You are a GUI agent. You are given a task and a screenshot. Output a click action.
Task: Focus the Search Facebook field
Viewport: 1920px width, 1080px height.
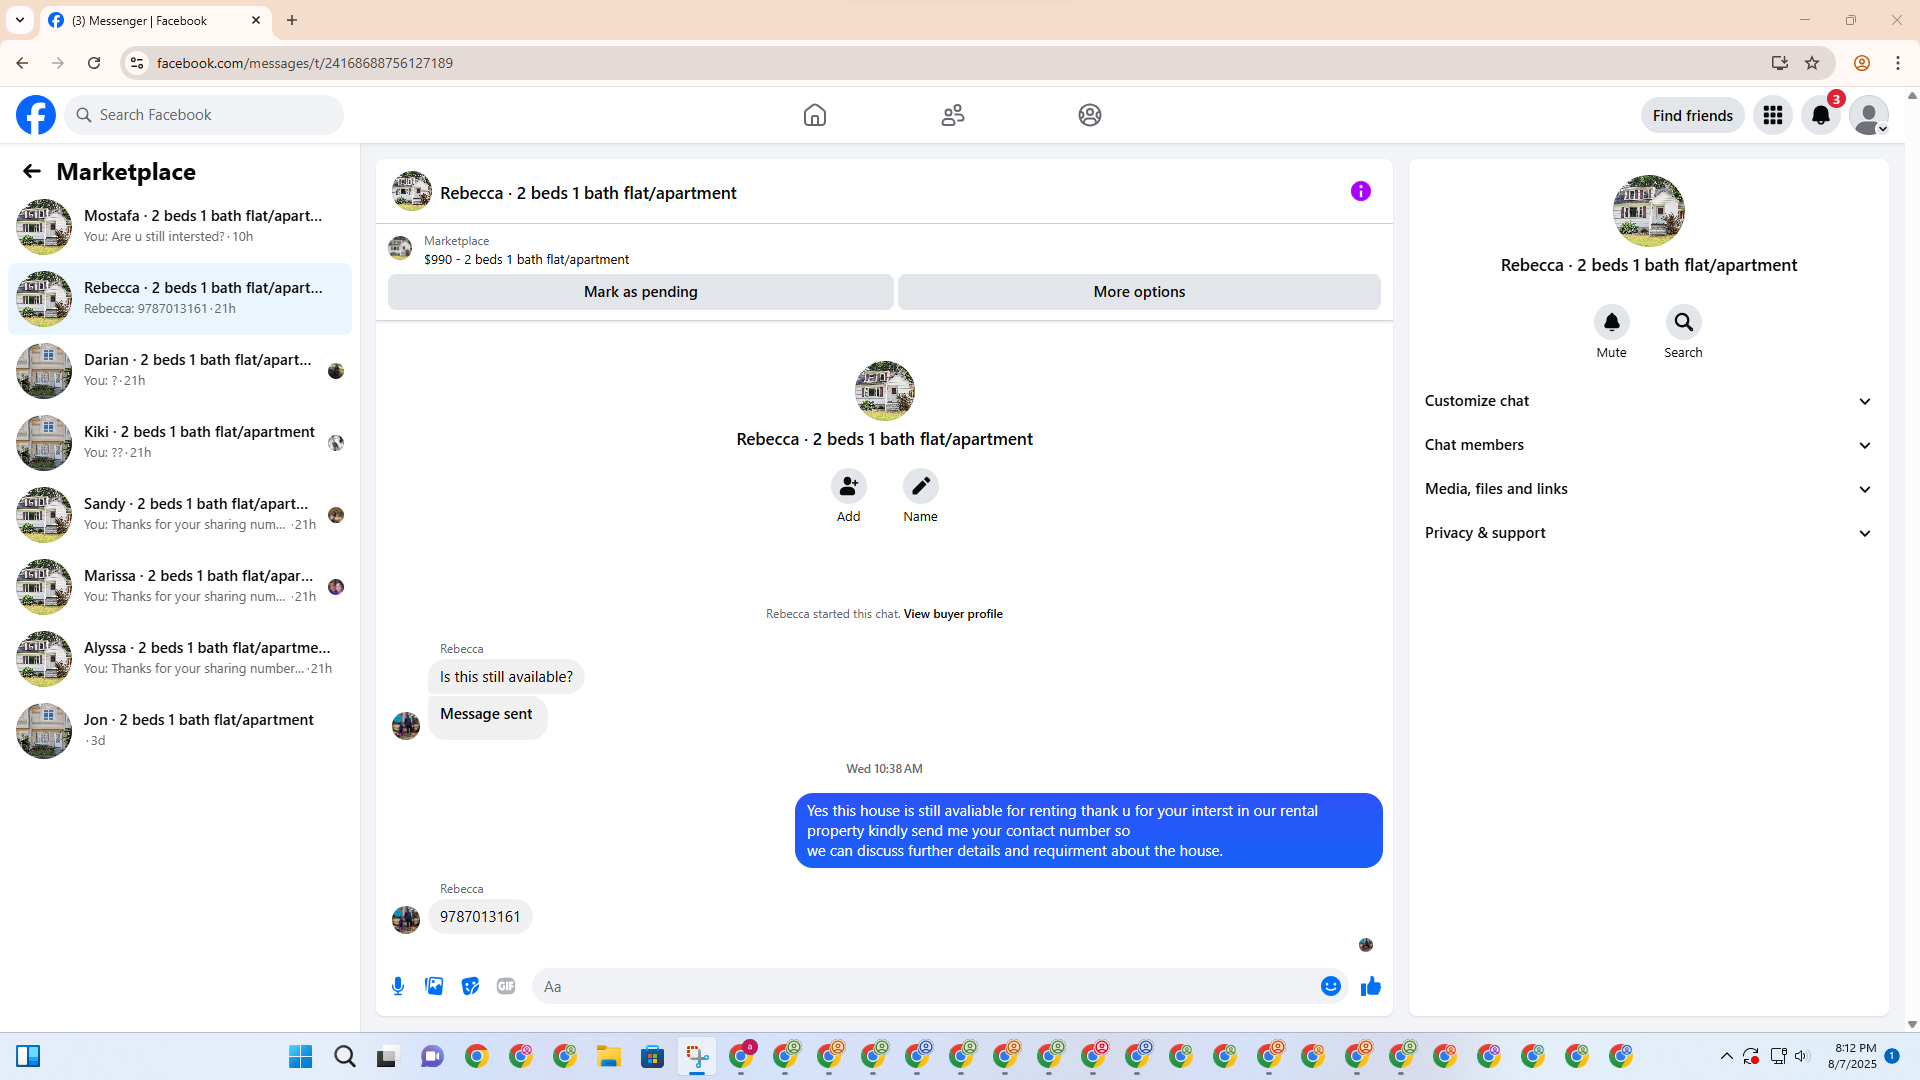[204, 115]
